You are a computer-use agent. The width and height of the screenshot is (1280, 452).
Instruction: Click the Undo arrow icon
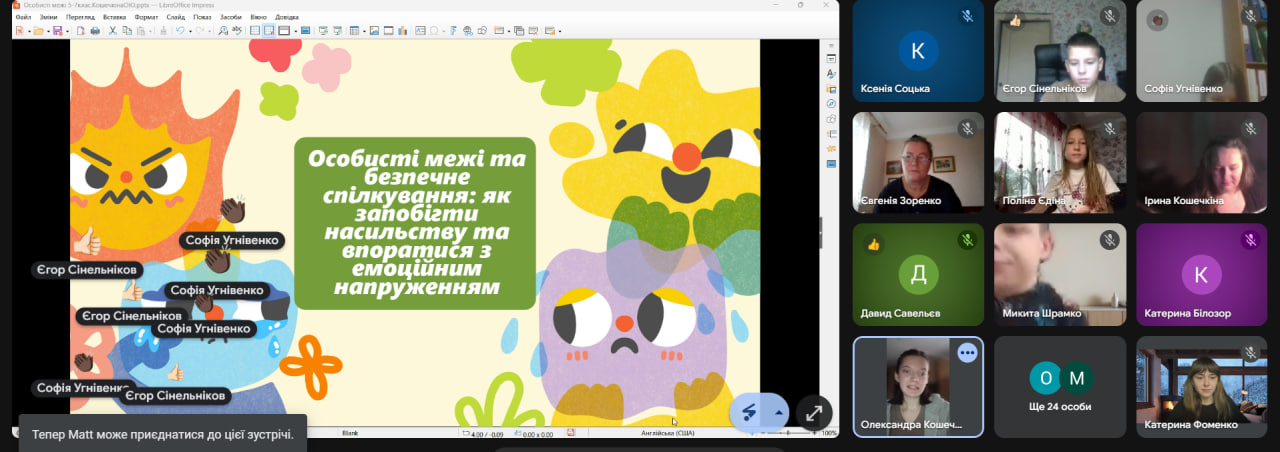click(x=178, y=31)
